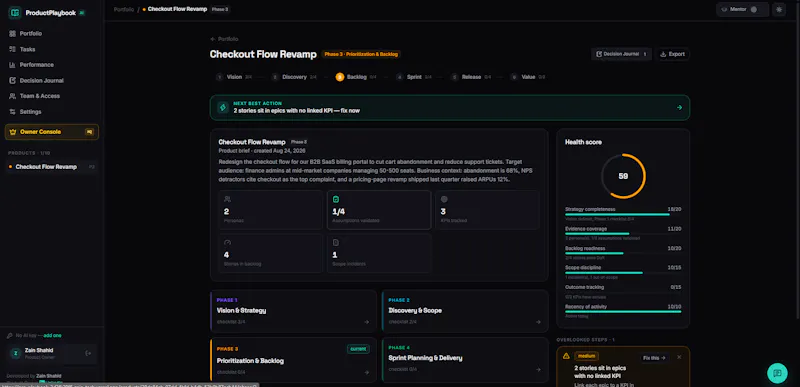Open the Scope incidents card
The height and width of the screenshot is (387, 800).
[379, 253]
